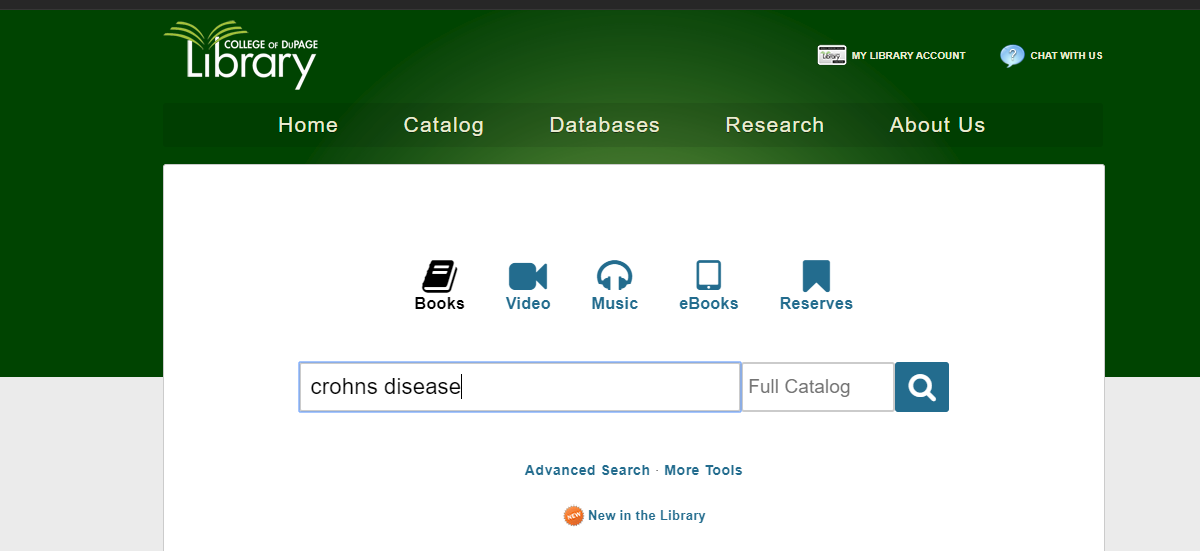This screenshot has height=551, width=1200.
Task: Open the New in the Library link
Action: click(x=646, y=516)
